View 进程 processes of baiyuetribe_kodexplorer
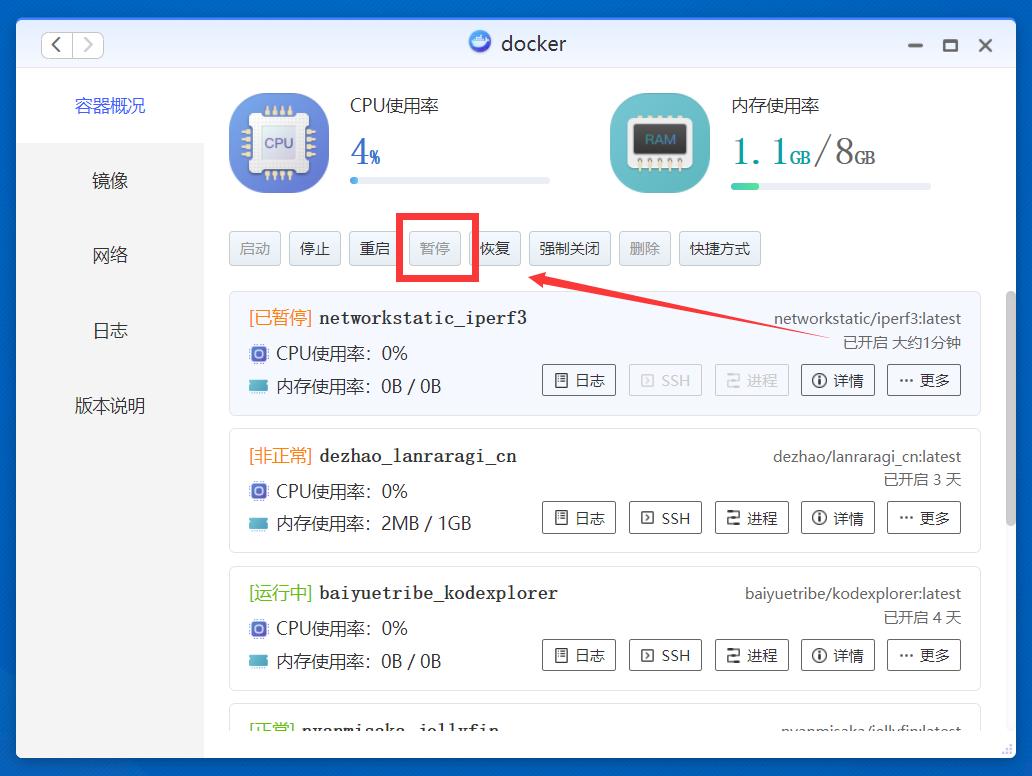The image size is (1032, 776). pos(751,655)
